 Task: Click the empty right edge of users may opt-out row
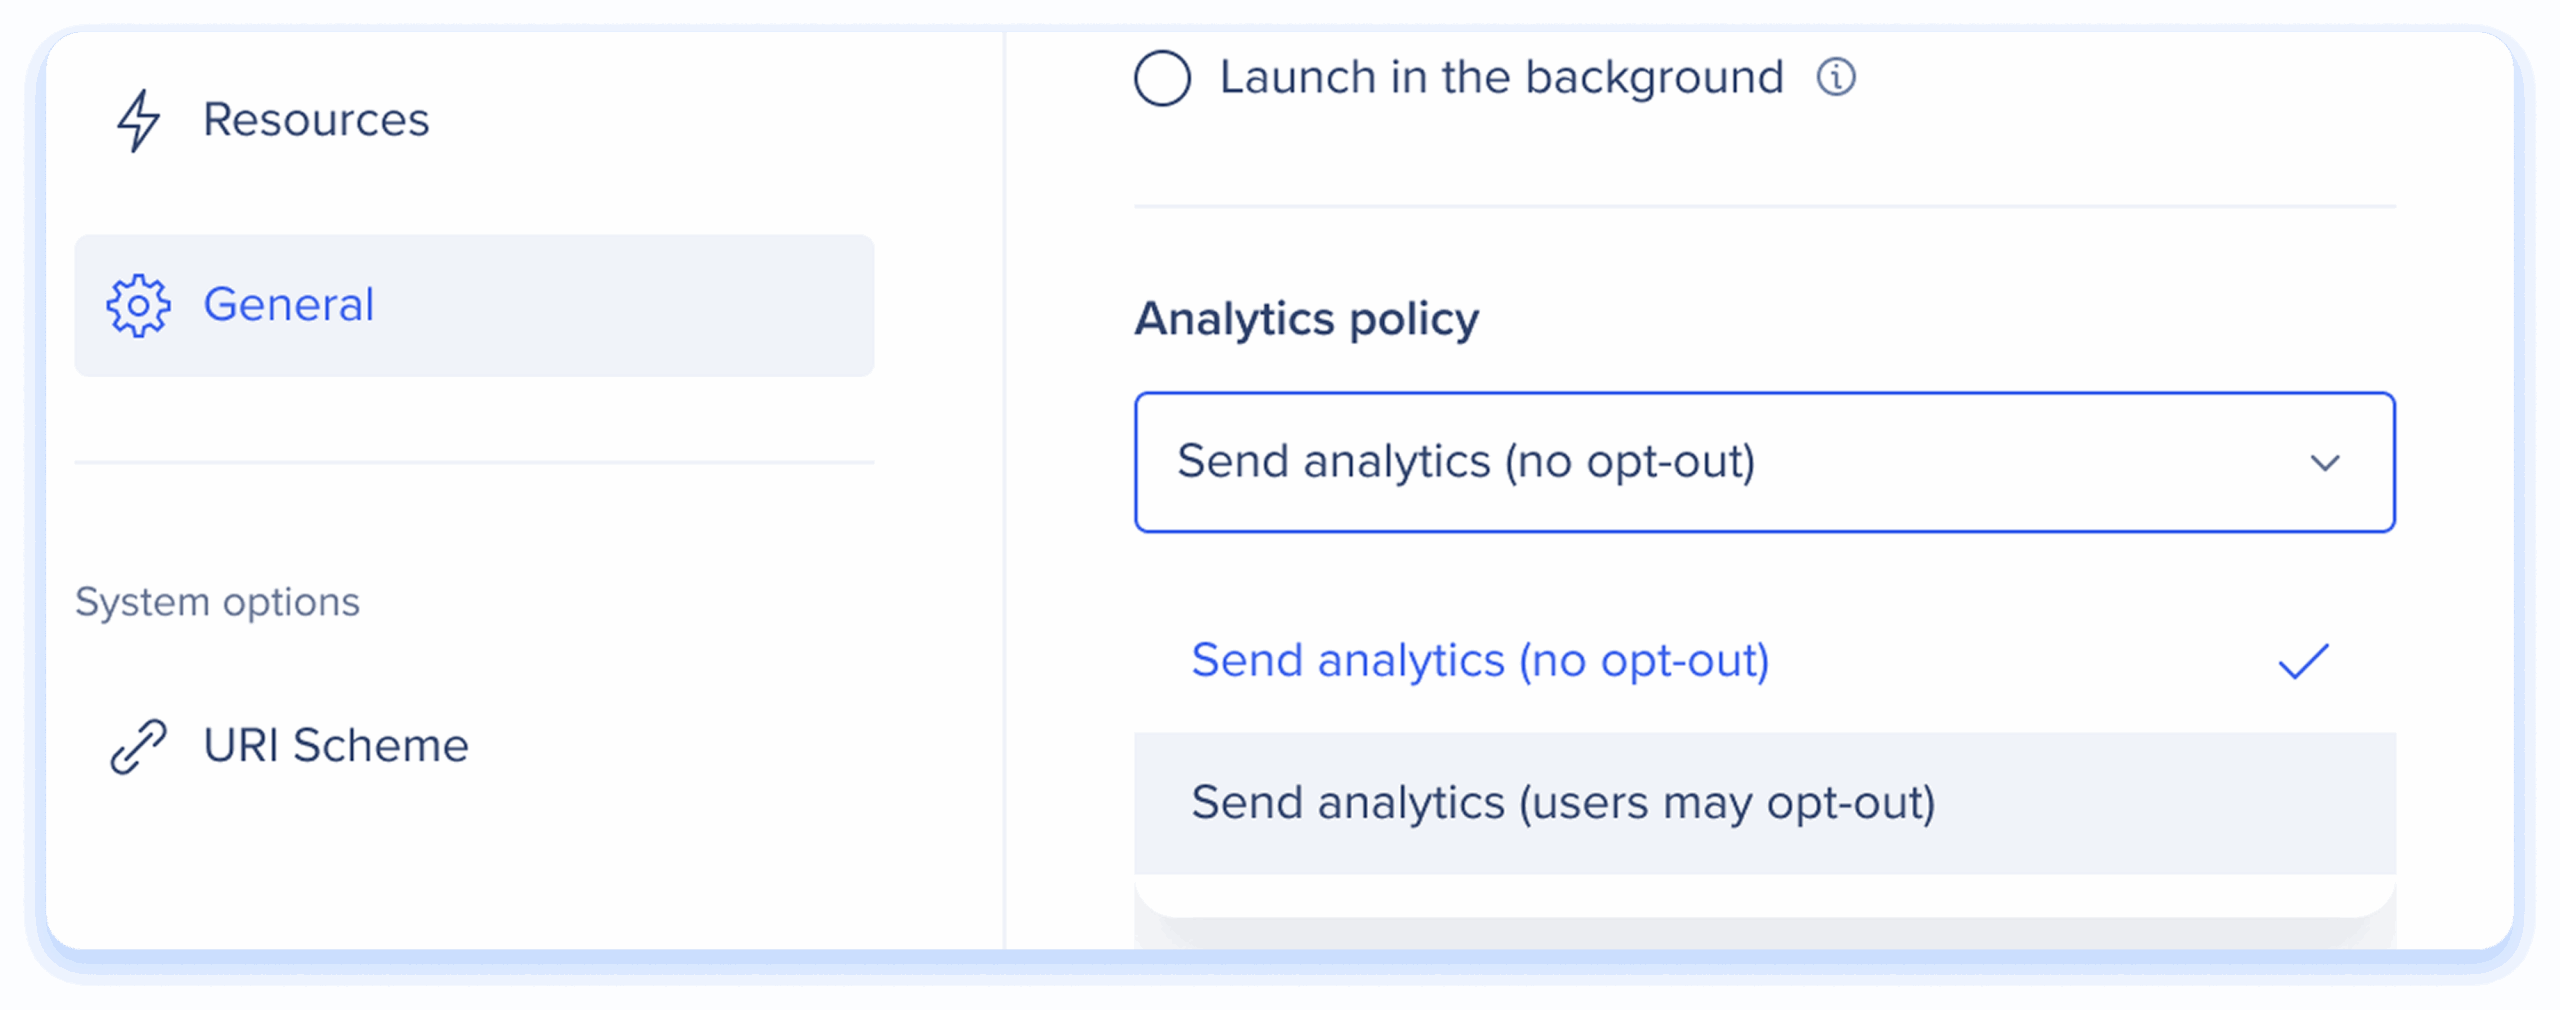2250,803
